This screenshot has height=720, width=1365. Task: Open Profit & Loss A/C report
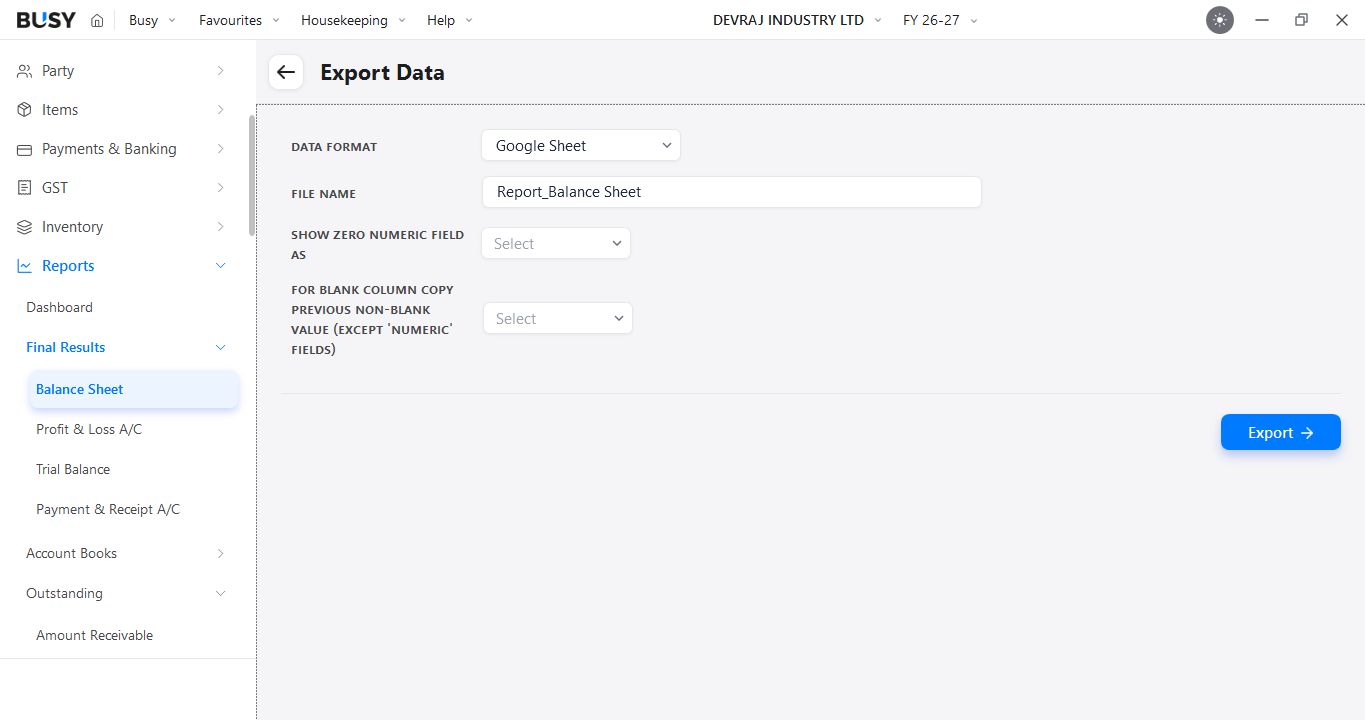tap(89, 430)
